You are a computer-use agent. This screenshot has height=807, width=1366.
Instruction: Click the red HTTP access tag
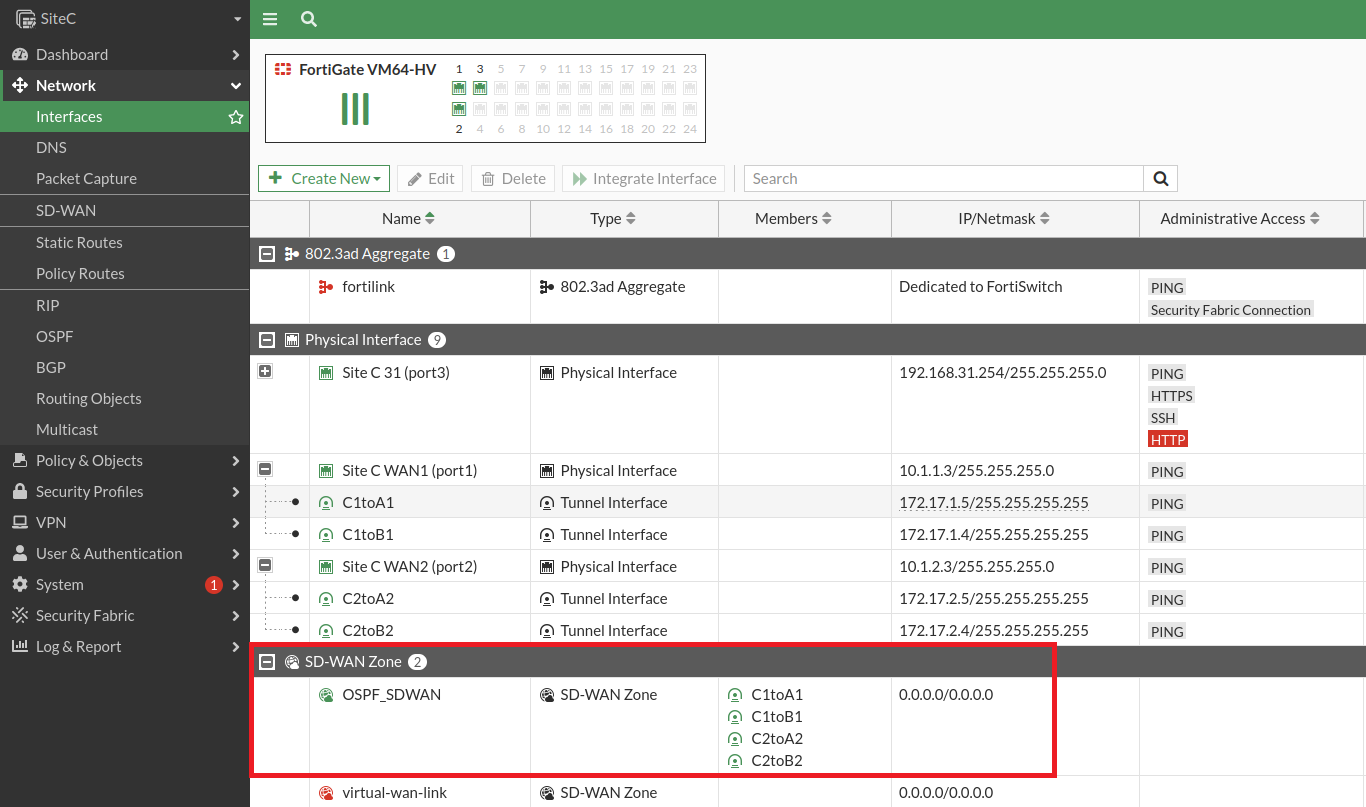[1168, 440]
